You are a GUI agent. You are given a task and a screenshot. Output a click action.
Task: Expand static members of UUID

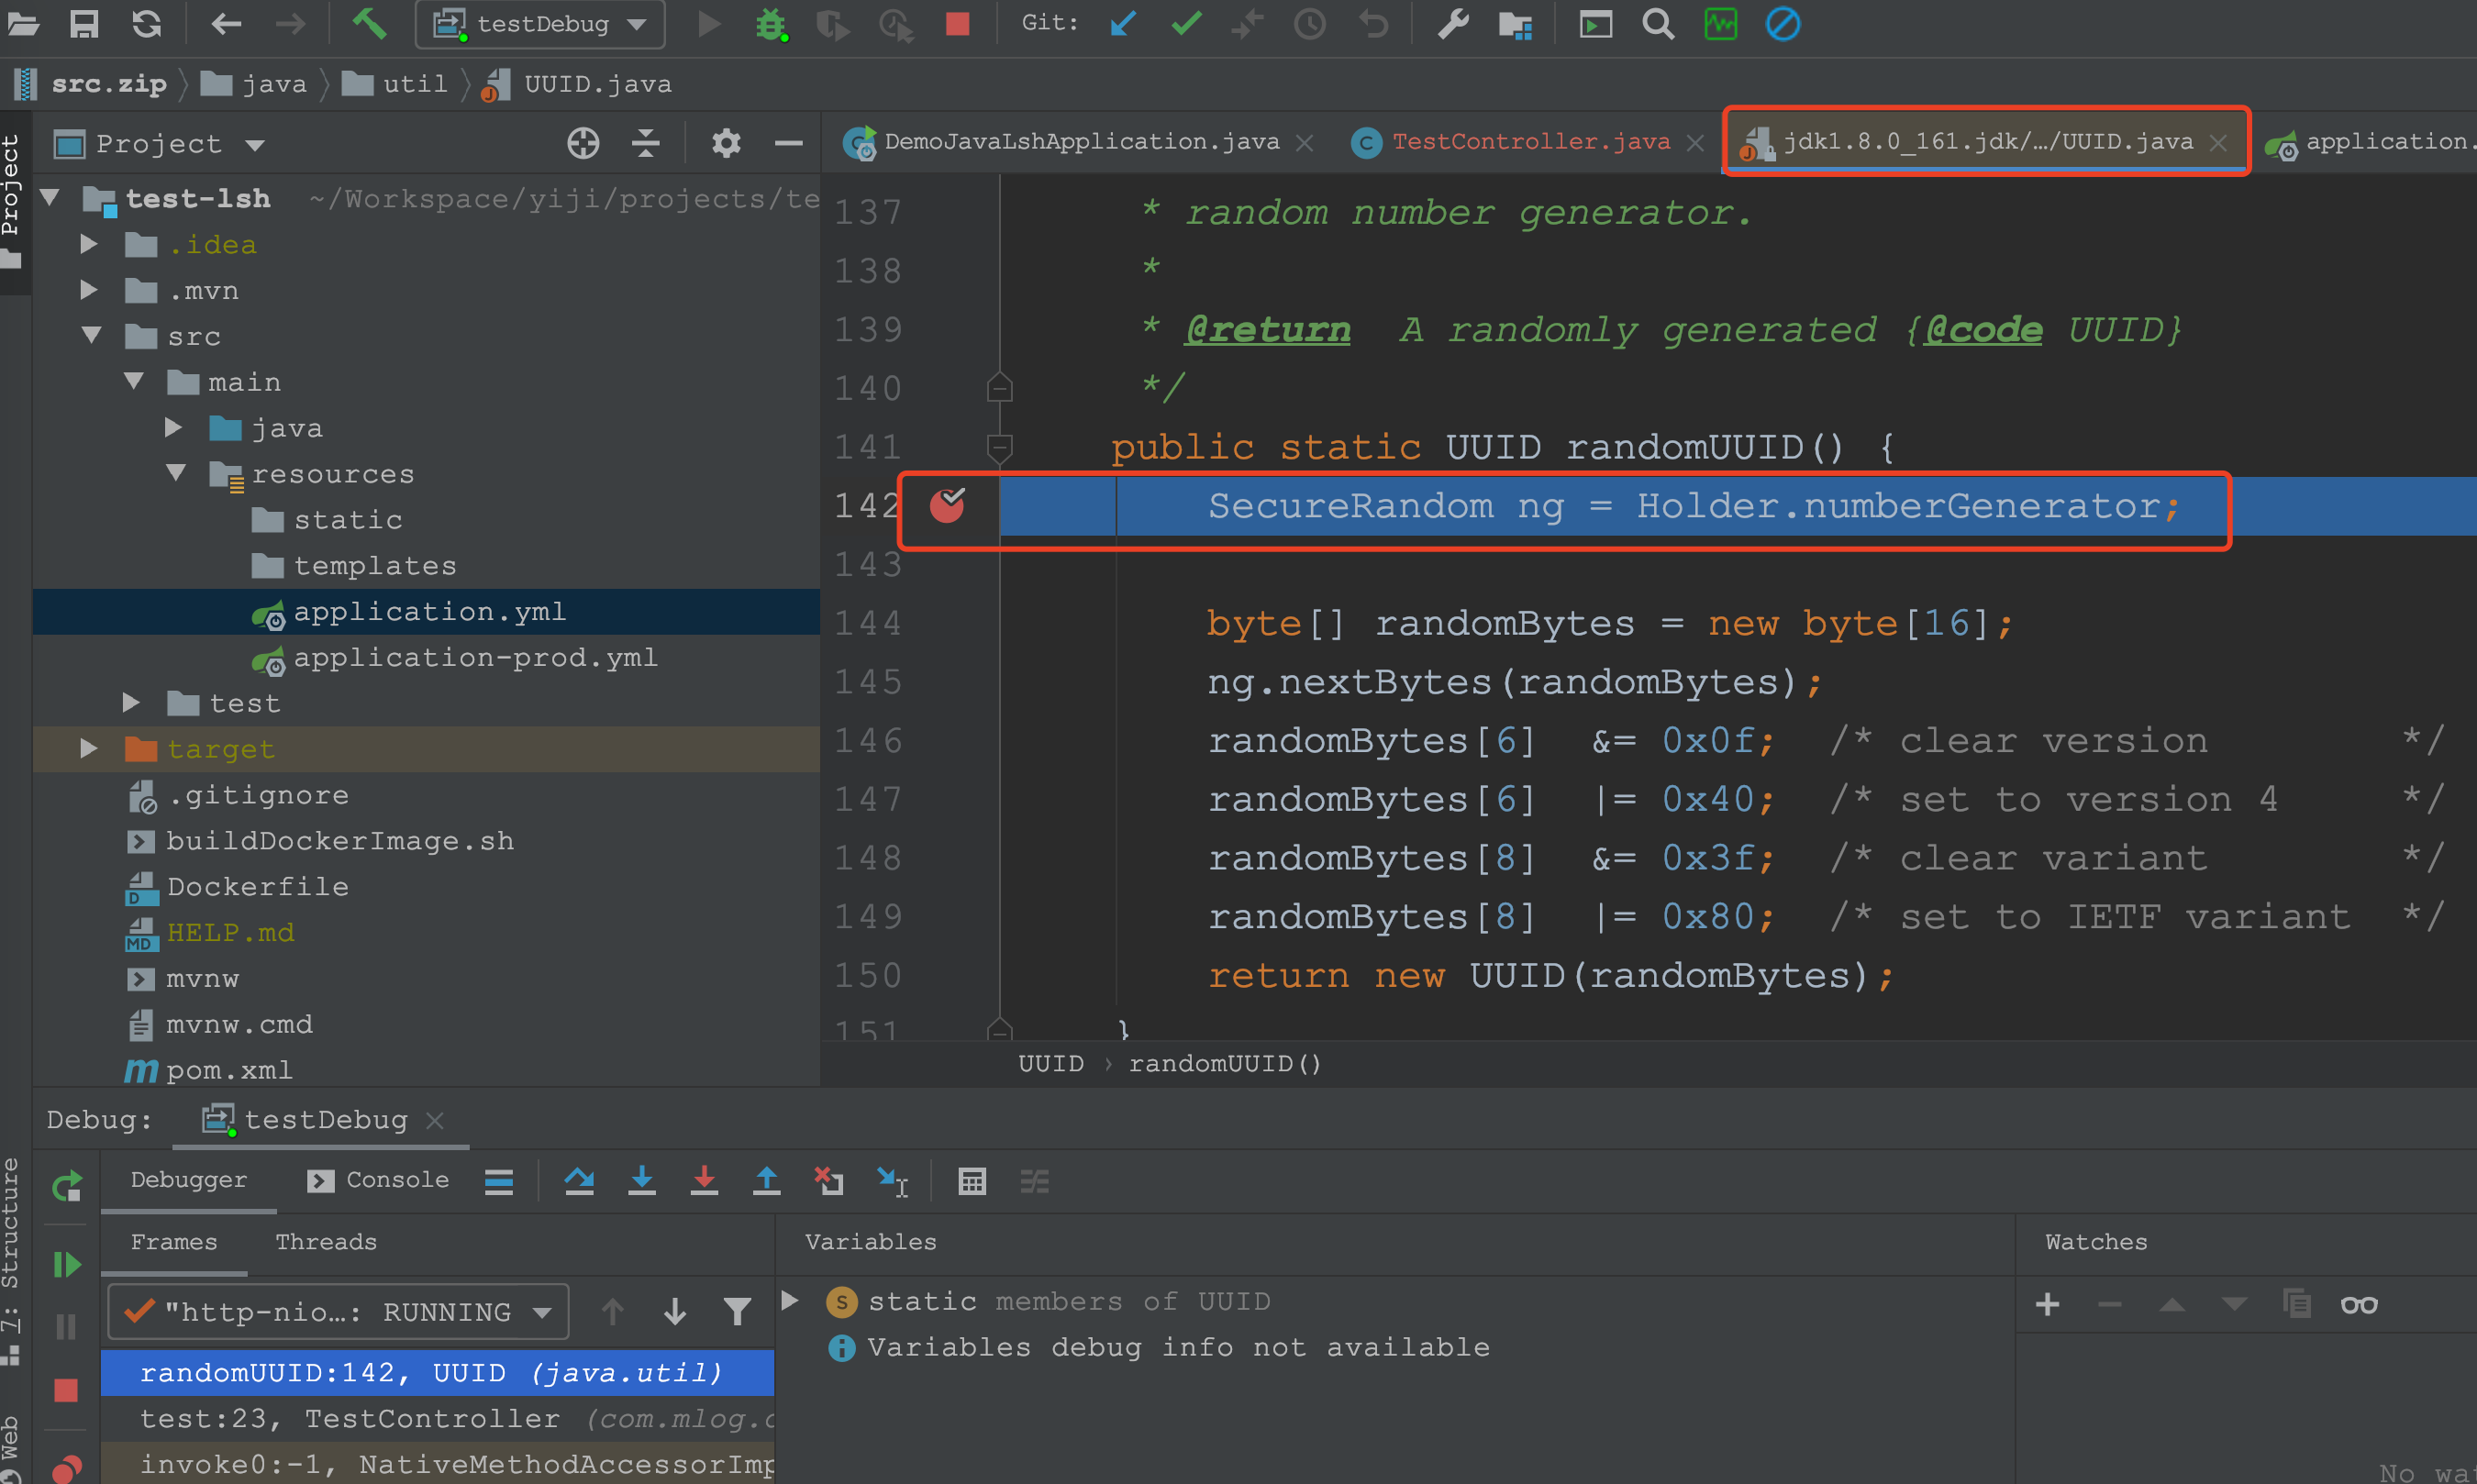790,1300
